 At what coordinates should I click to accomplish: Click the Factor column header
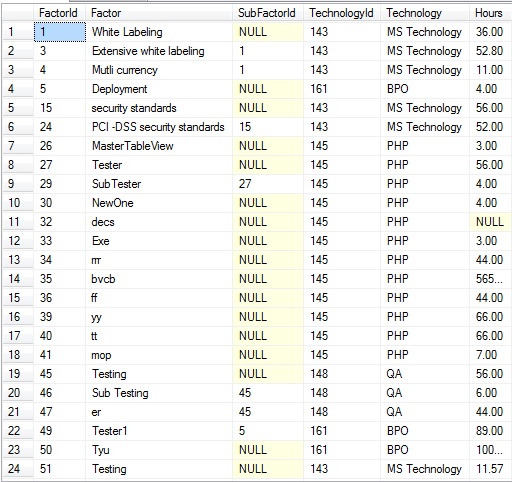(159, 13)
